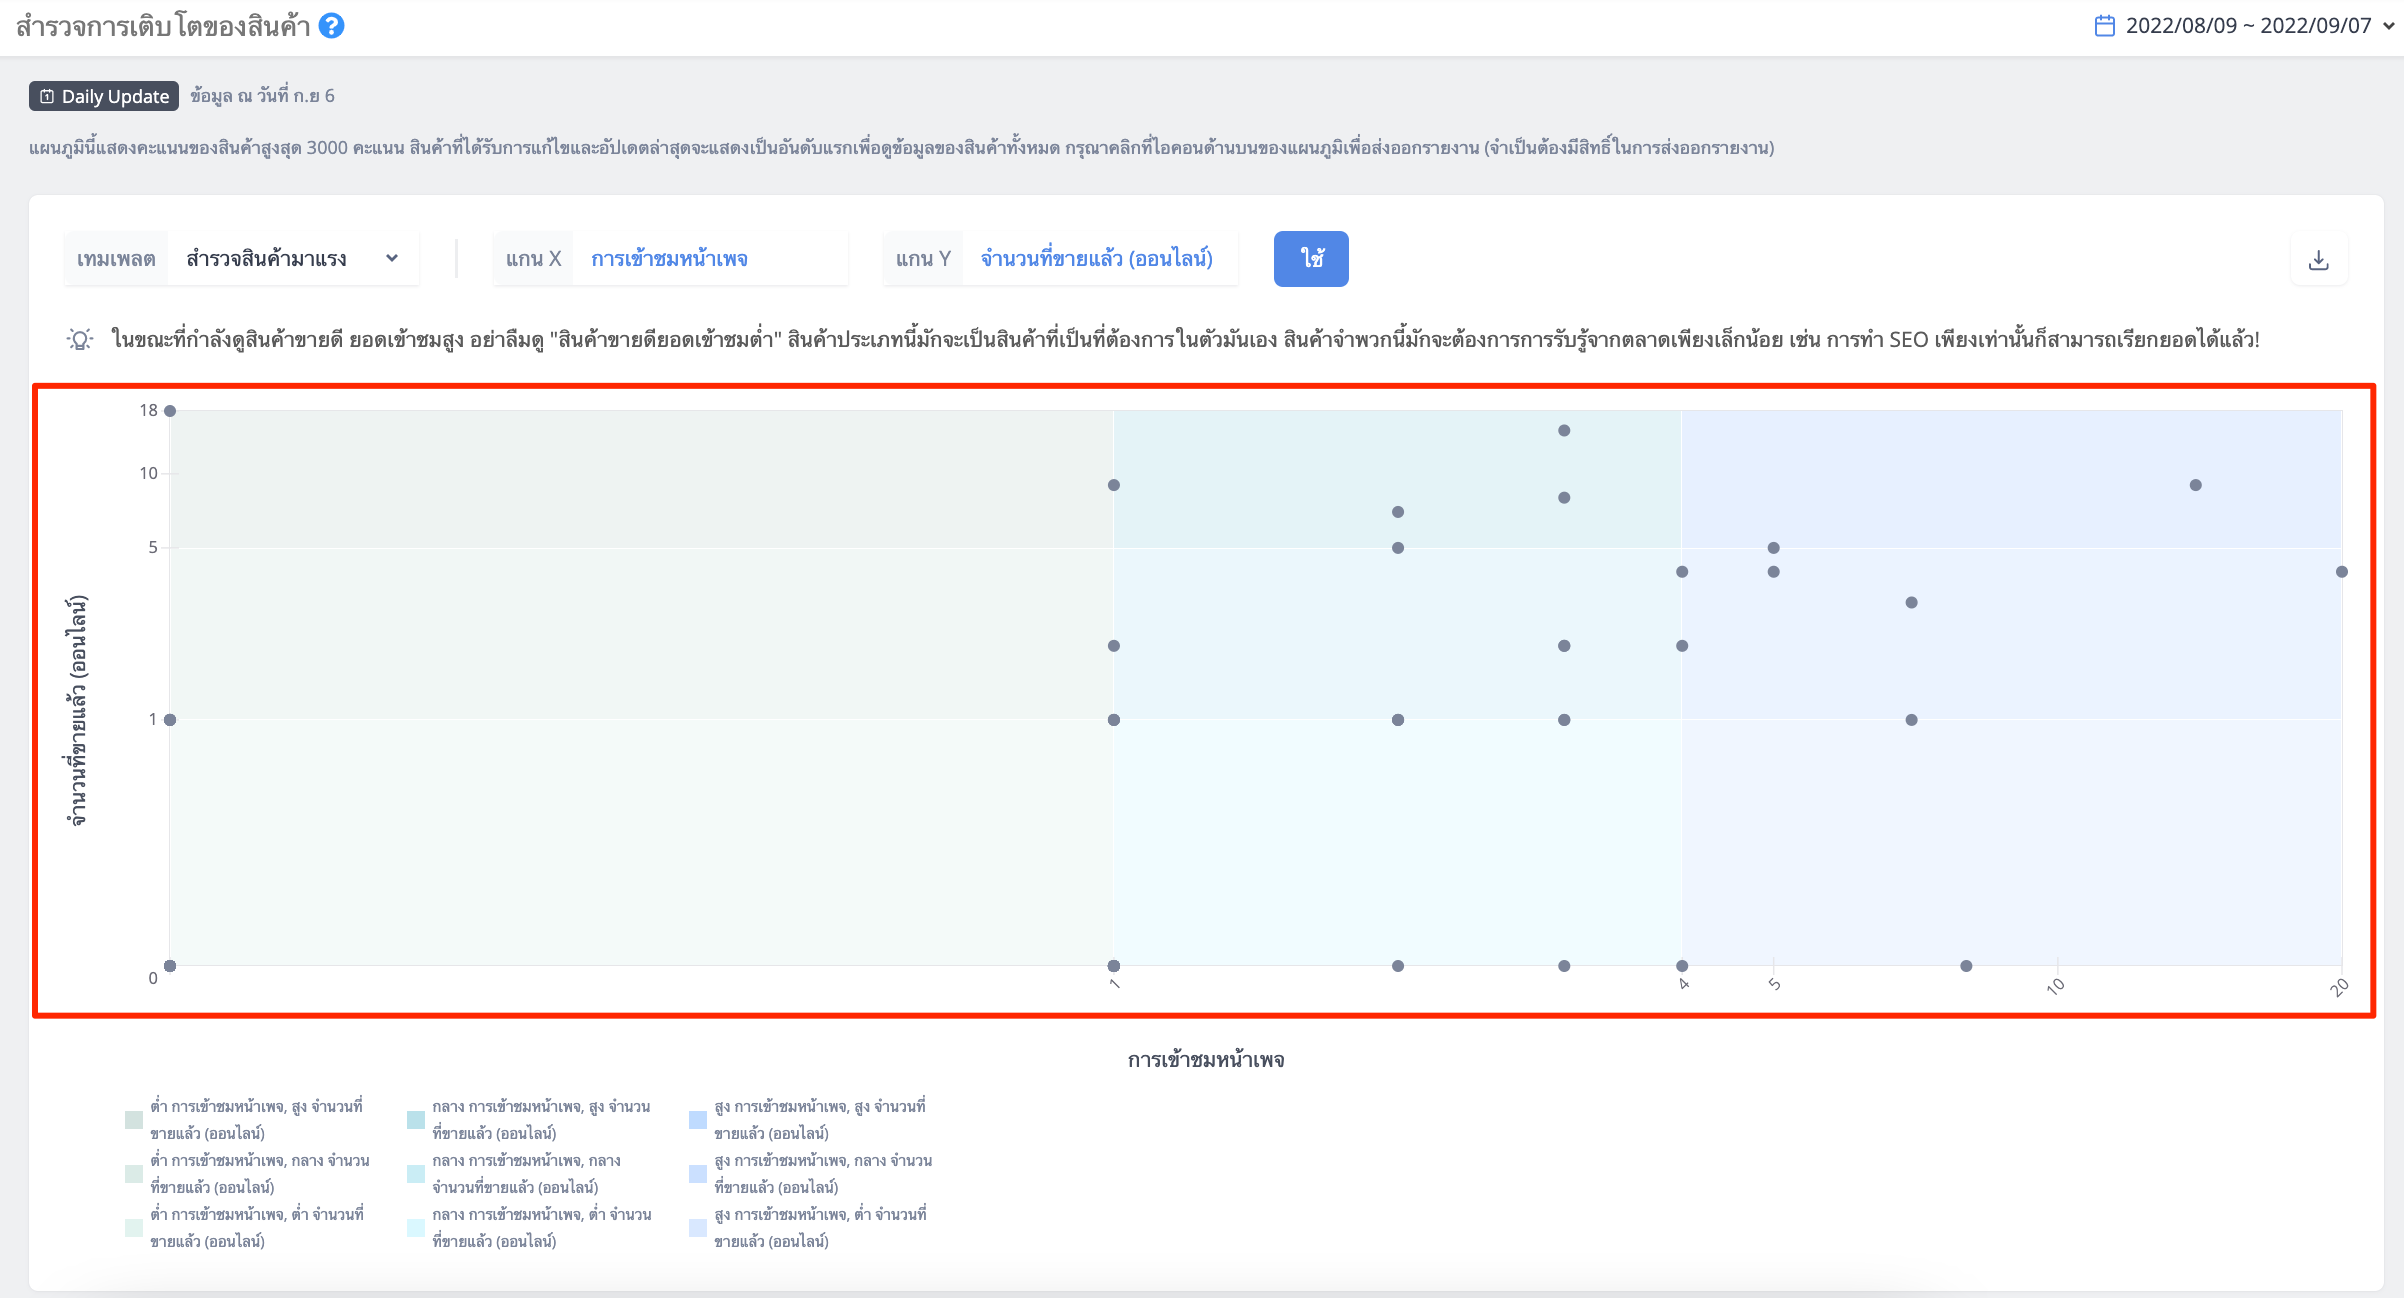The width and height of the screenshot is (2404, 1298).
Task: Click the lone data point between 10 and 20 views
Action: point(2196,485)
